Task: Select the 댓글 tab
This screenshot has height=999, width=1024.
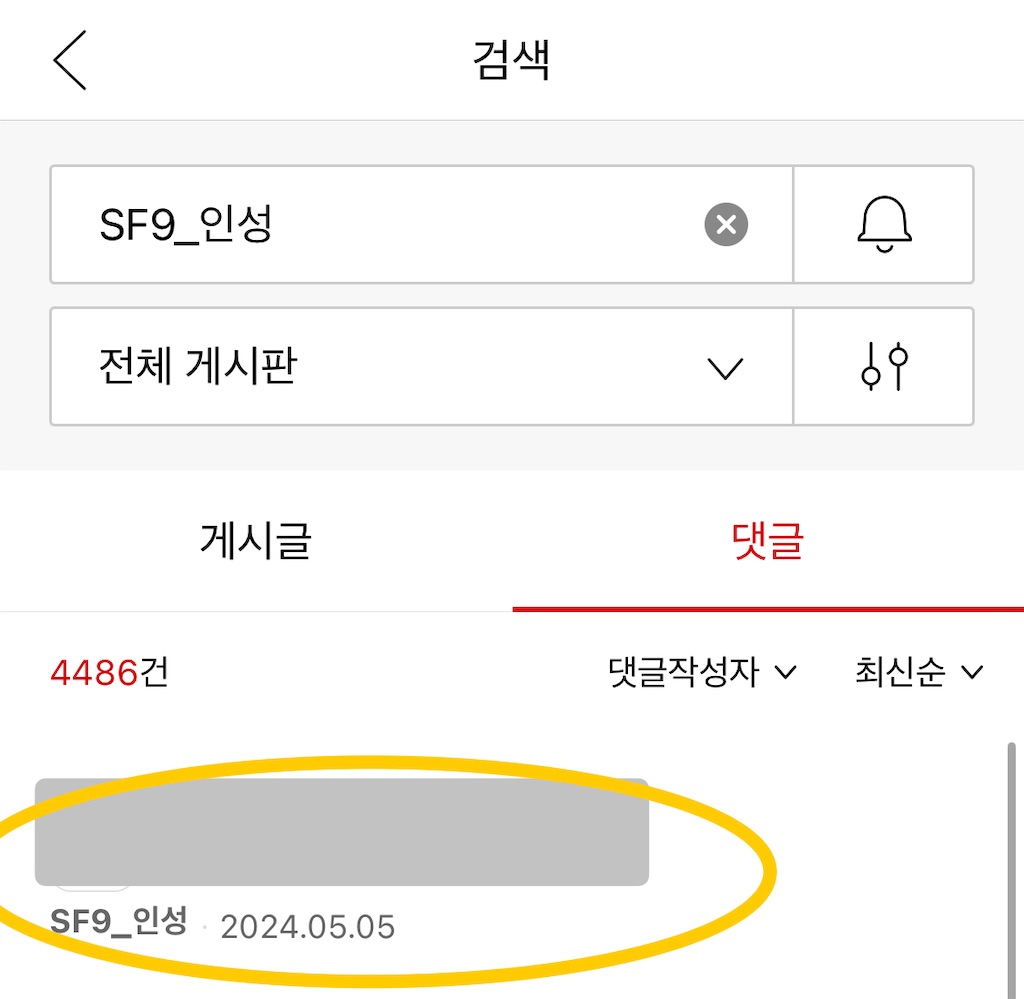Action: pyautogui.click(x=768, y=541)
